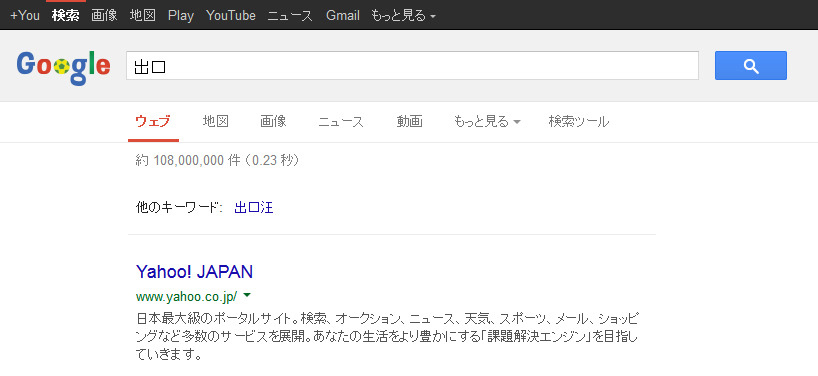Switch to ニュース results tab

click(341, 122)
